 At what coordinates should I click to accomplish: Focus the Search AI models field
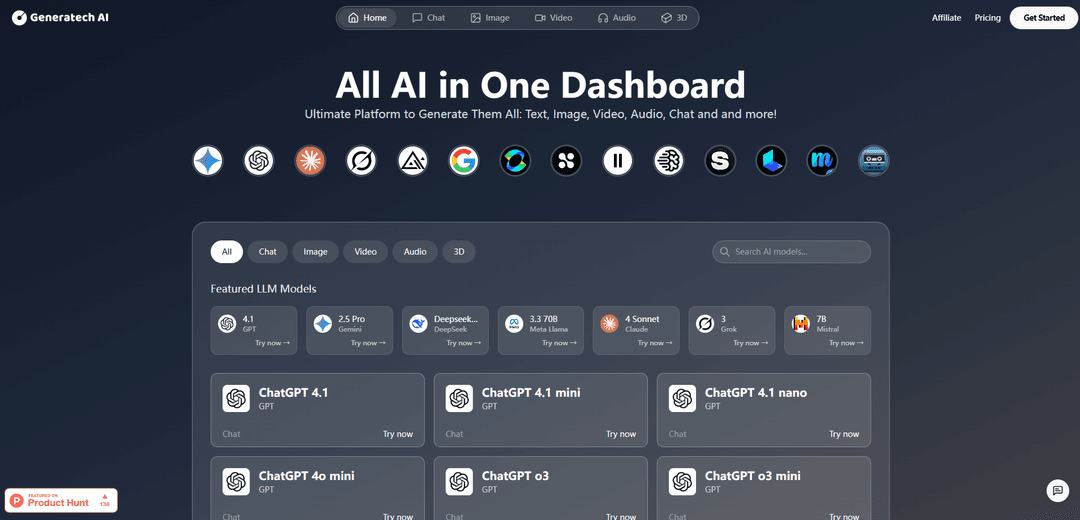[x=791, y=252]
